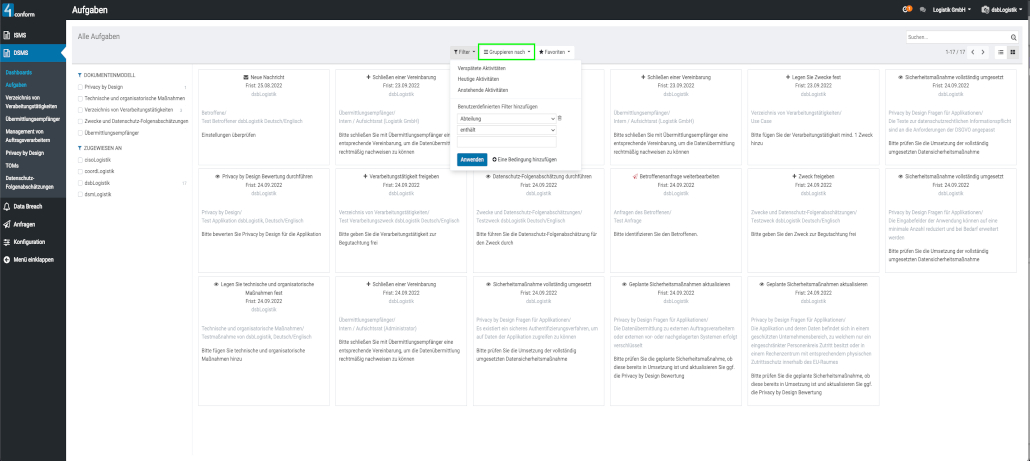This screenshot has height=461, width=1030.
Task: Click the Anwenden button
Action: [472, 159]
